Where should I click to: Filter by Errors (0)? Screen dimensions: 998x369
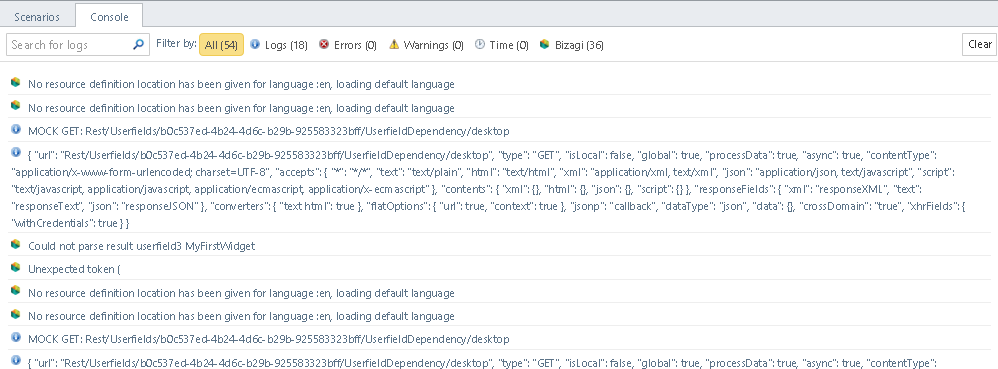(x=348, y=45)
